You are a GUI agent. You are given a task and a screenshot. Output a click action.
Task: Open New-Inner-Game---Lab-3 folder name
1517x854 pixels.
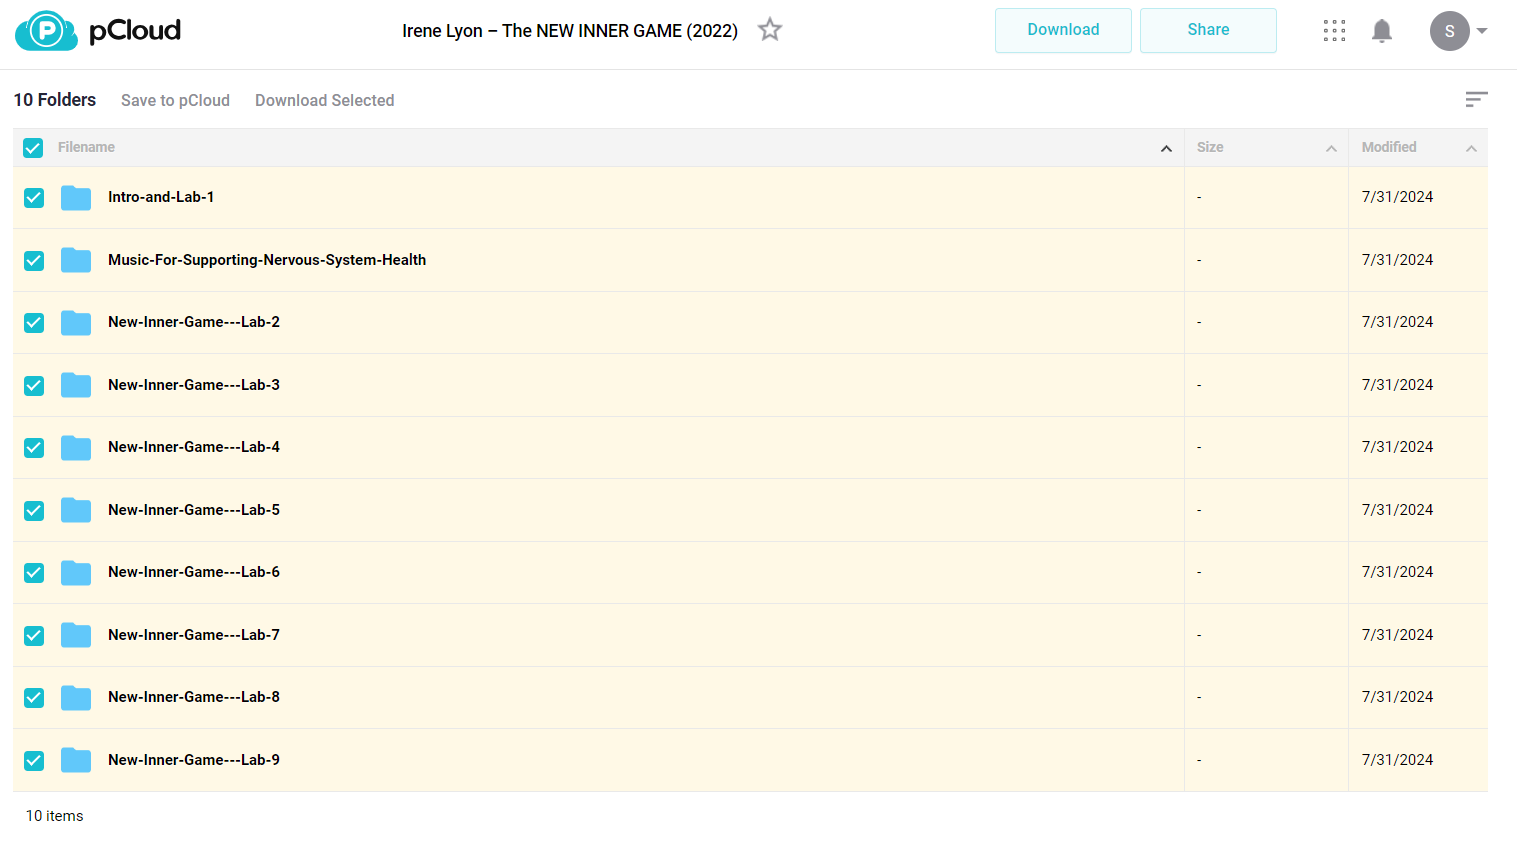pos(194,385)
